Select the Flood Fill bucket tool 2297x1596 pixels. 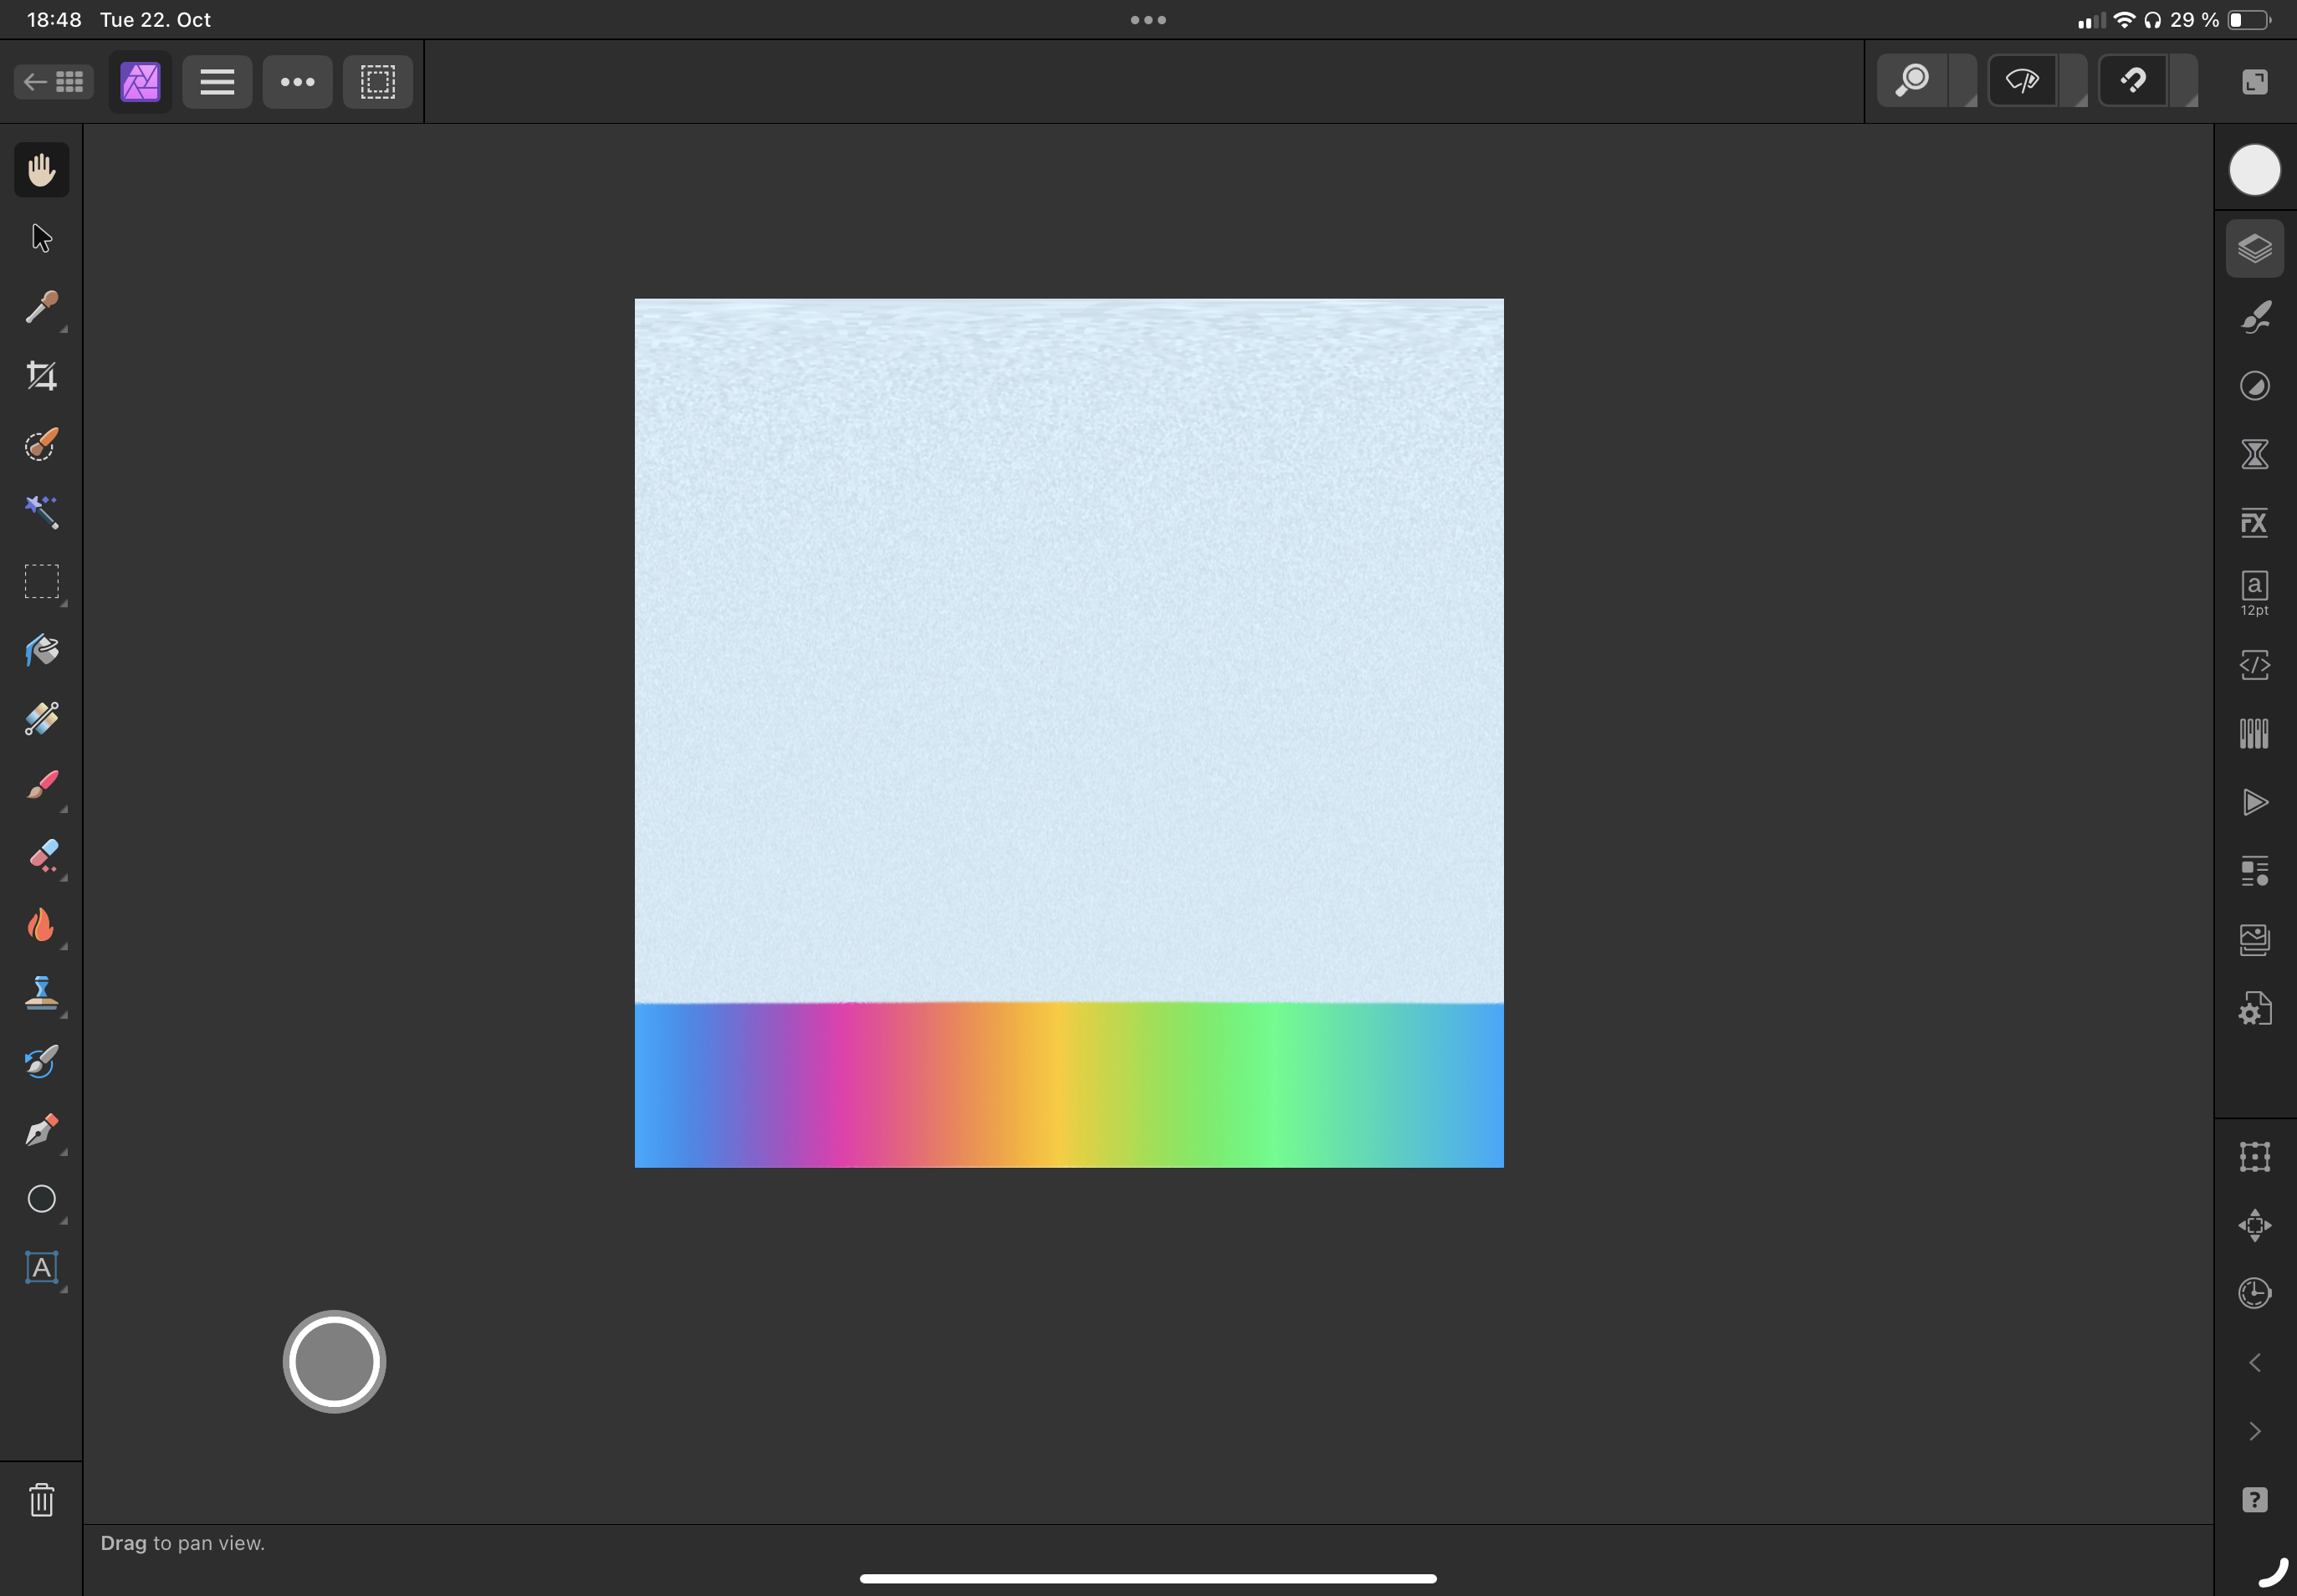41,650
